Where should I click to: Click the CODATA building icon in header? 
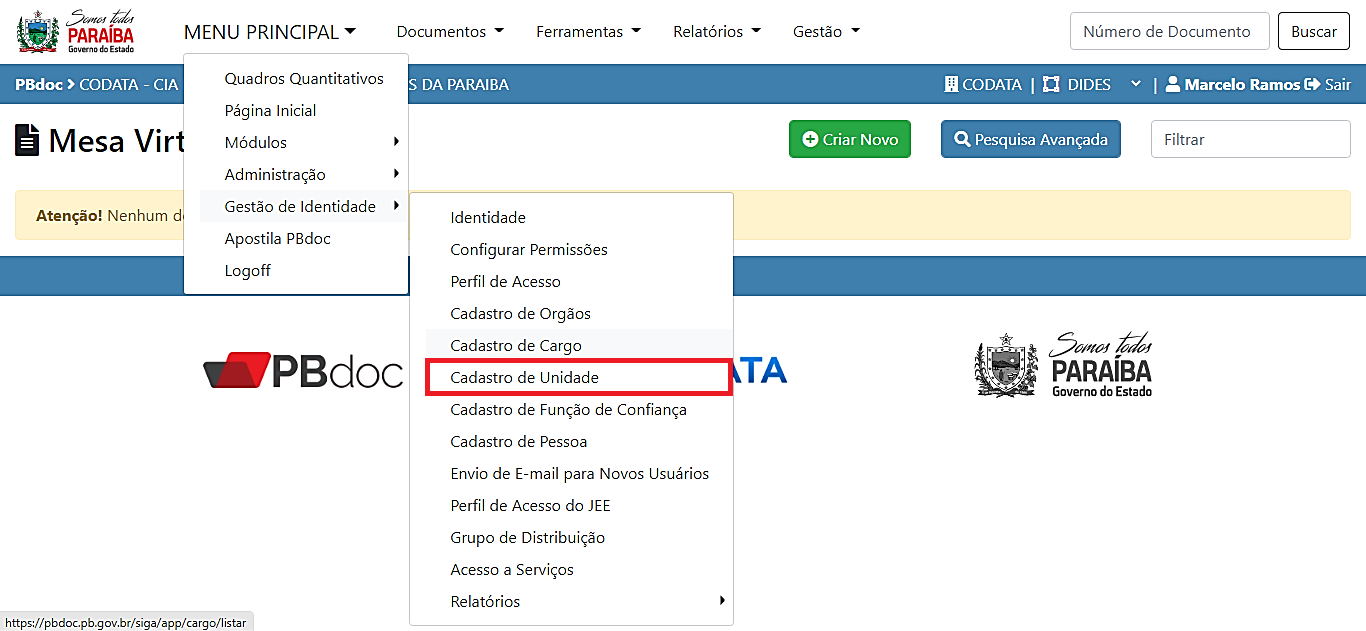pyautogui.click(x=951, y=85)
